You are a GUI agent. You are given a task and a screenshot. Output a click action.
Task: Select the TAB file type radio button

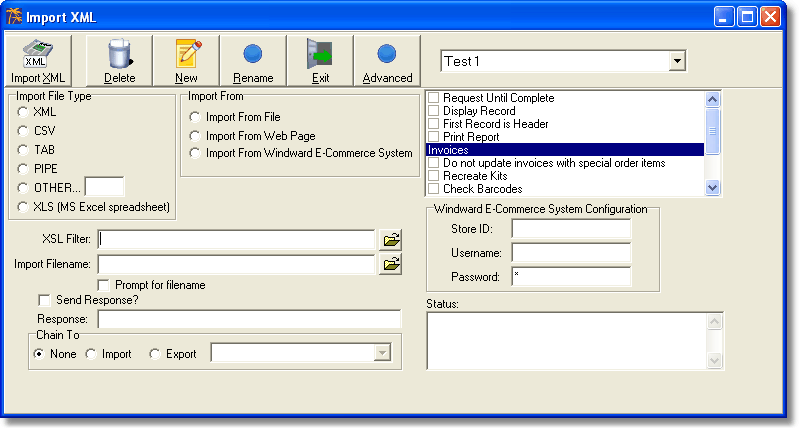point(22,150)
